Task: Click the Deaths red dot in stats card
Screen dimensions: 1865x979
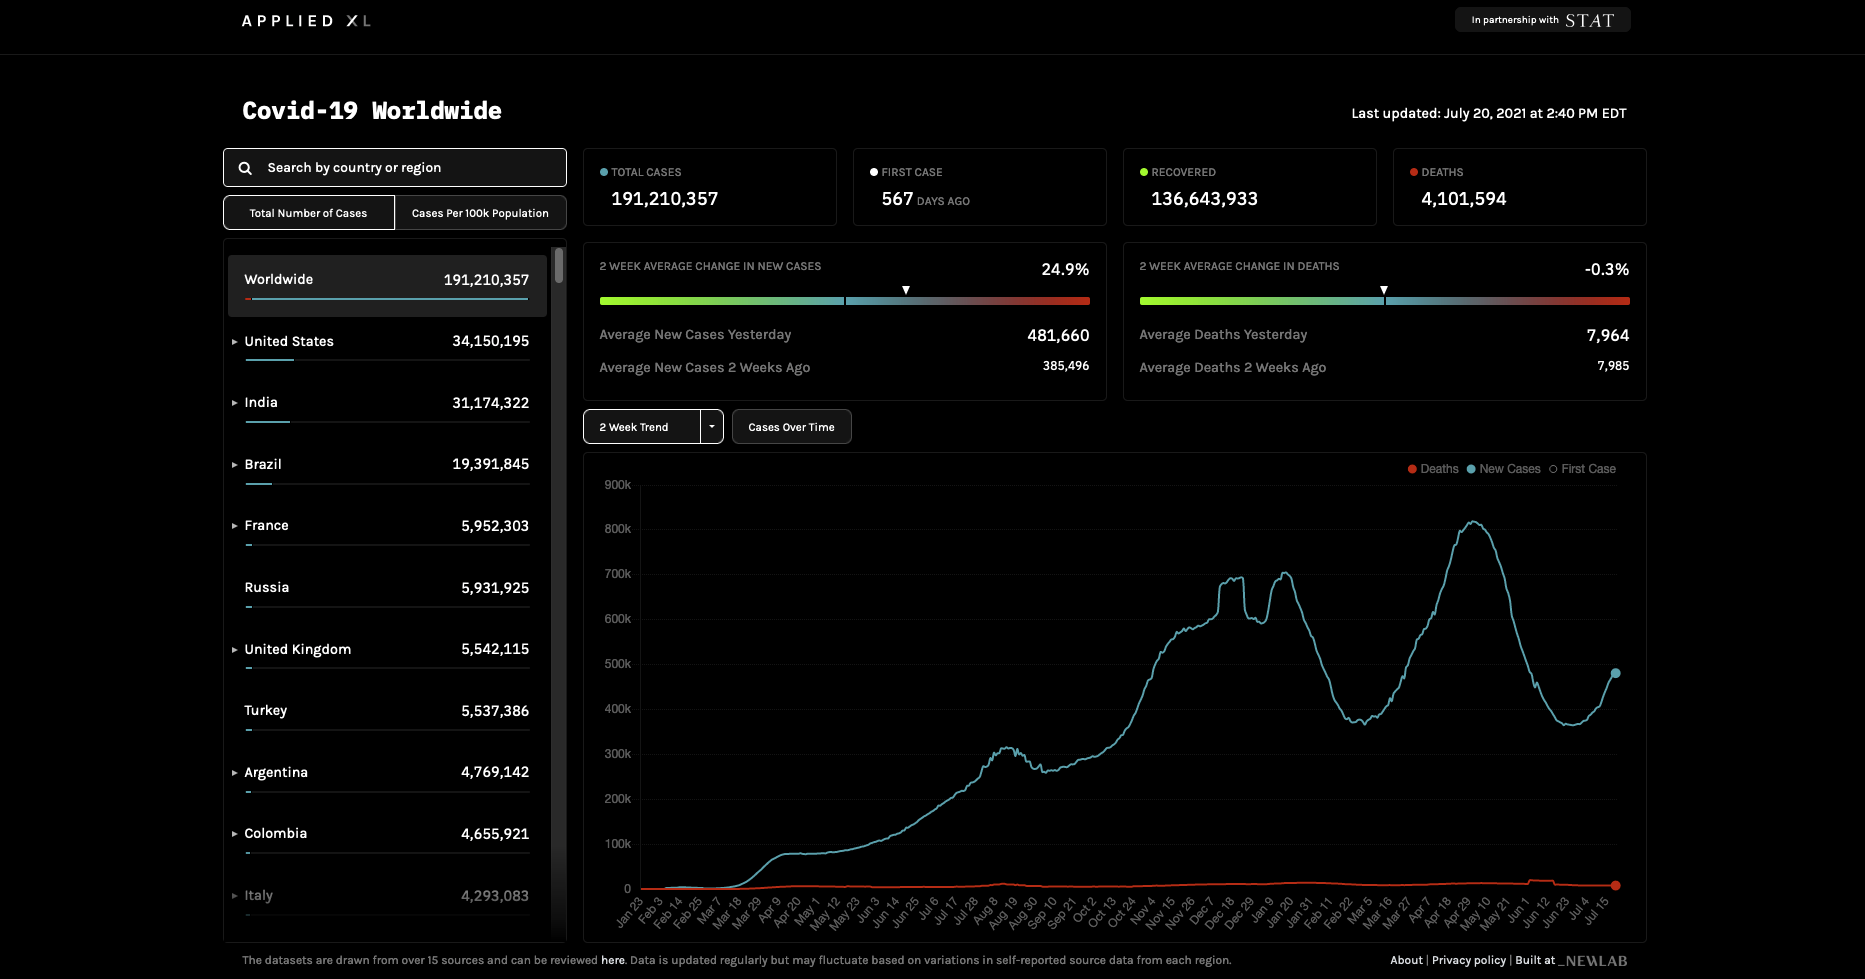Action: pos(1414,172)
